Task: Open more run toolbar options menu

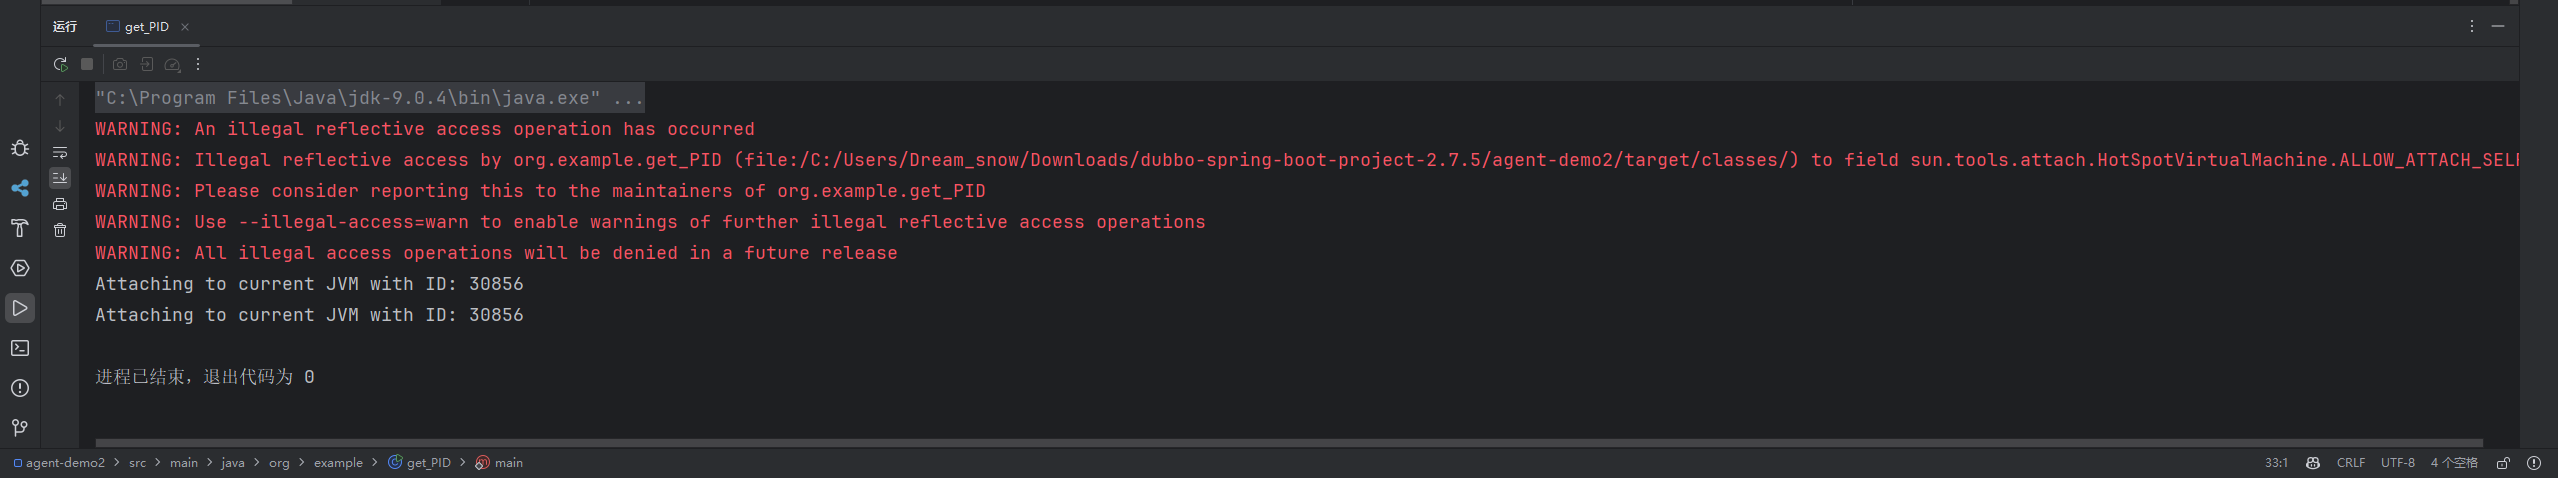Action: [198, 64]
